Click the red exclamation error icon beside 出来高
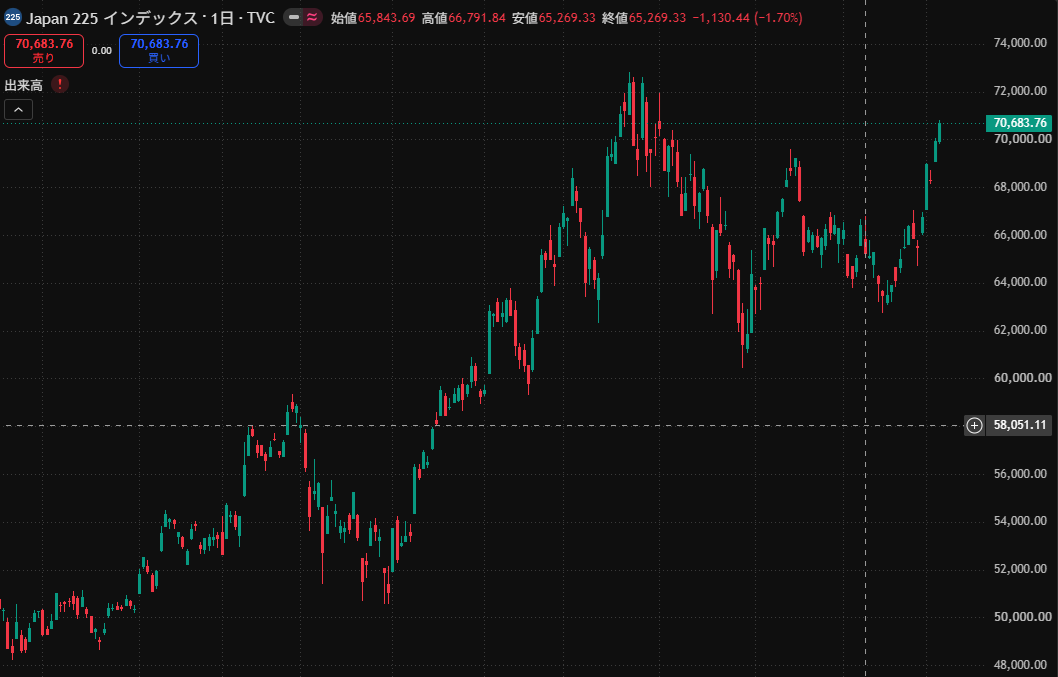The width and height of the screenshot is (1058, 677). pos(59,84)
